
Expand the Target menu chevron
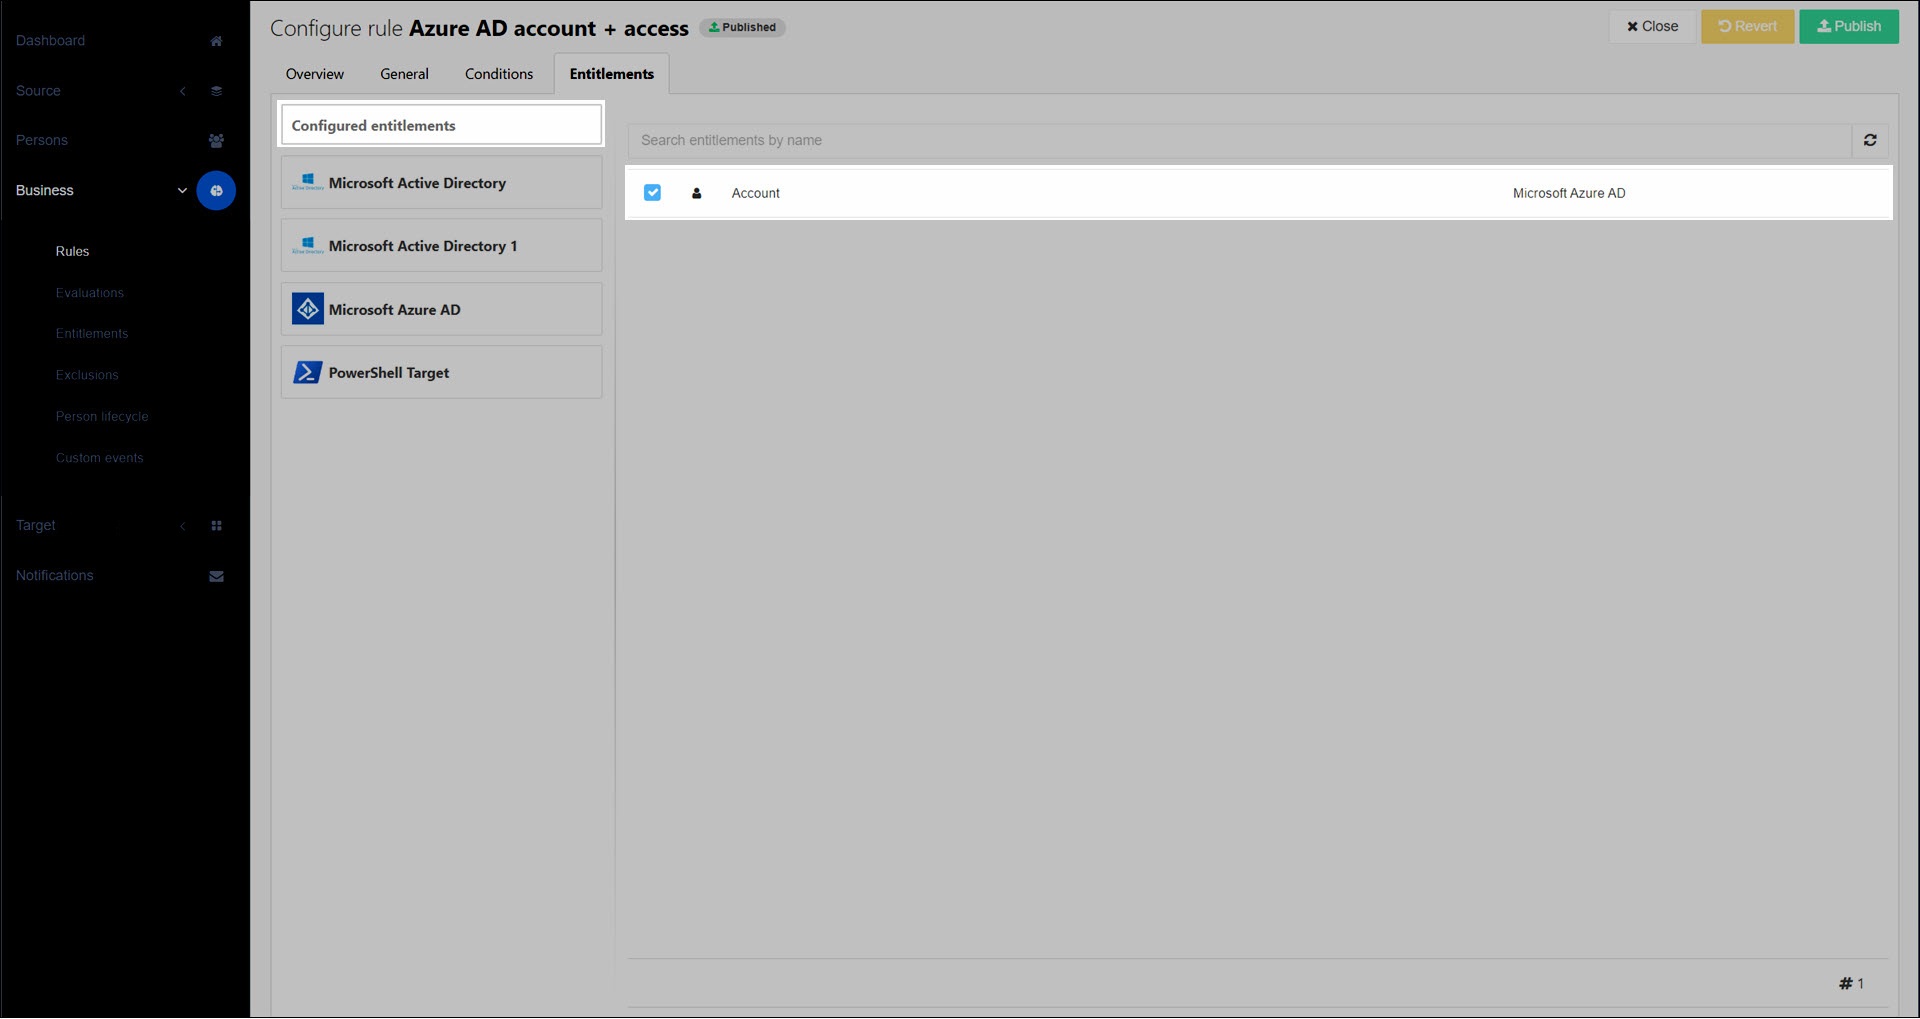click(x=183, y=526)
